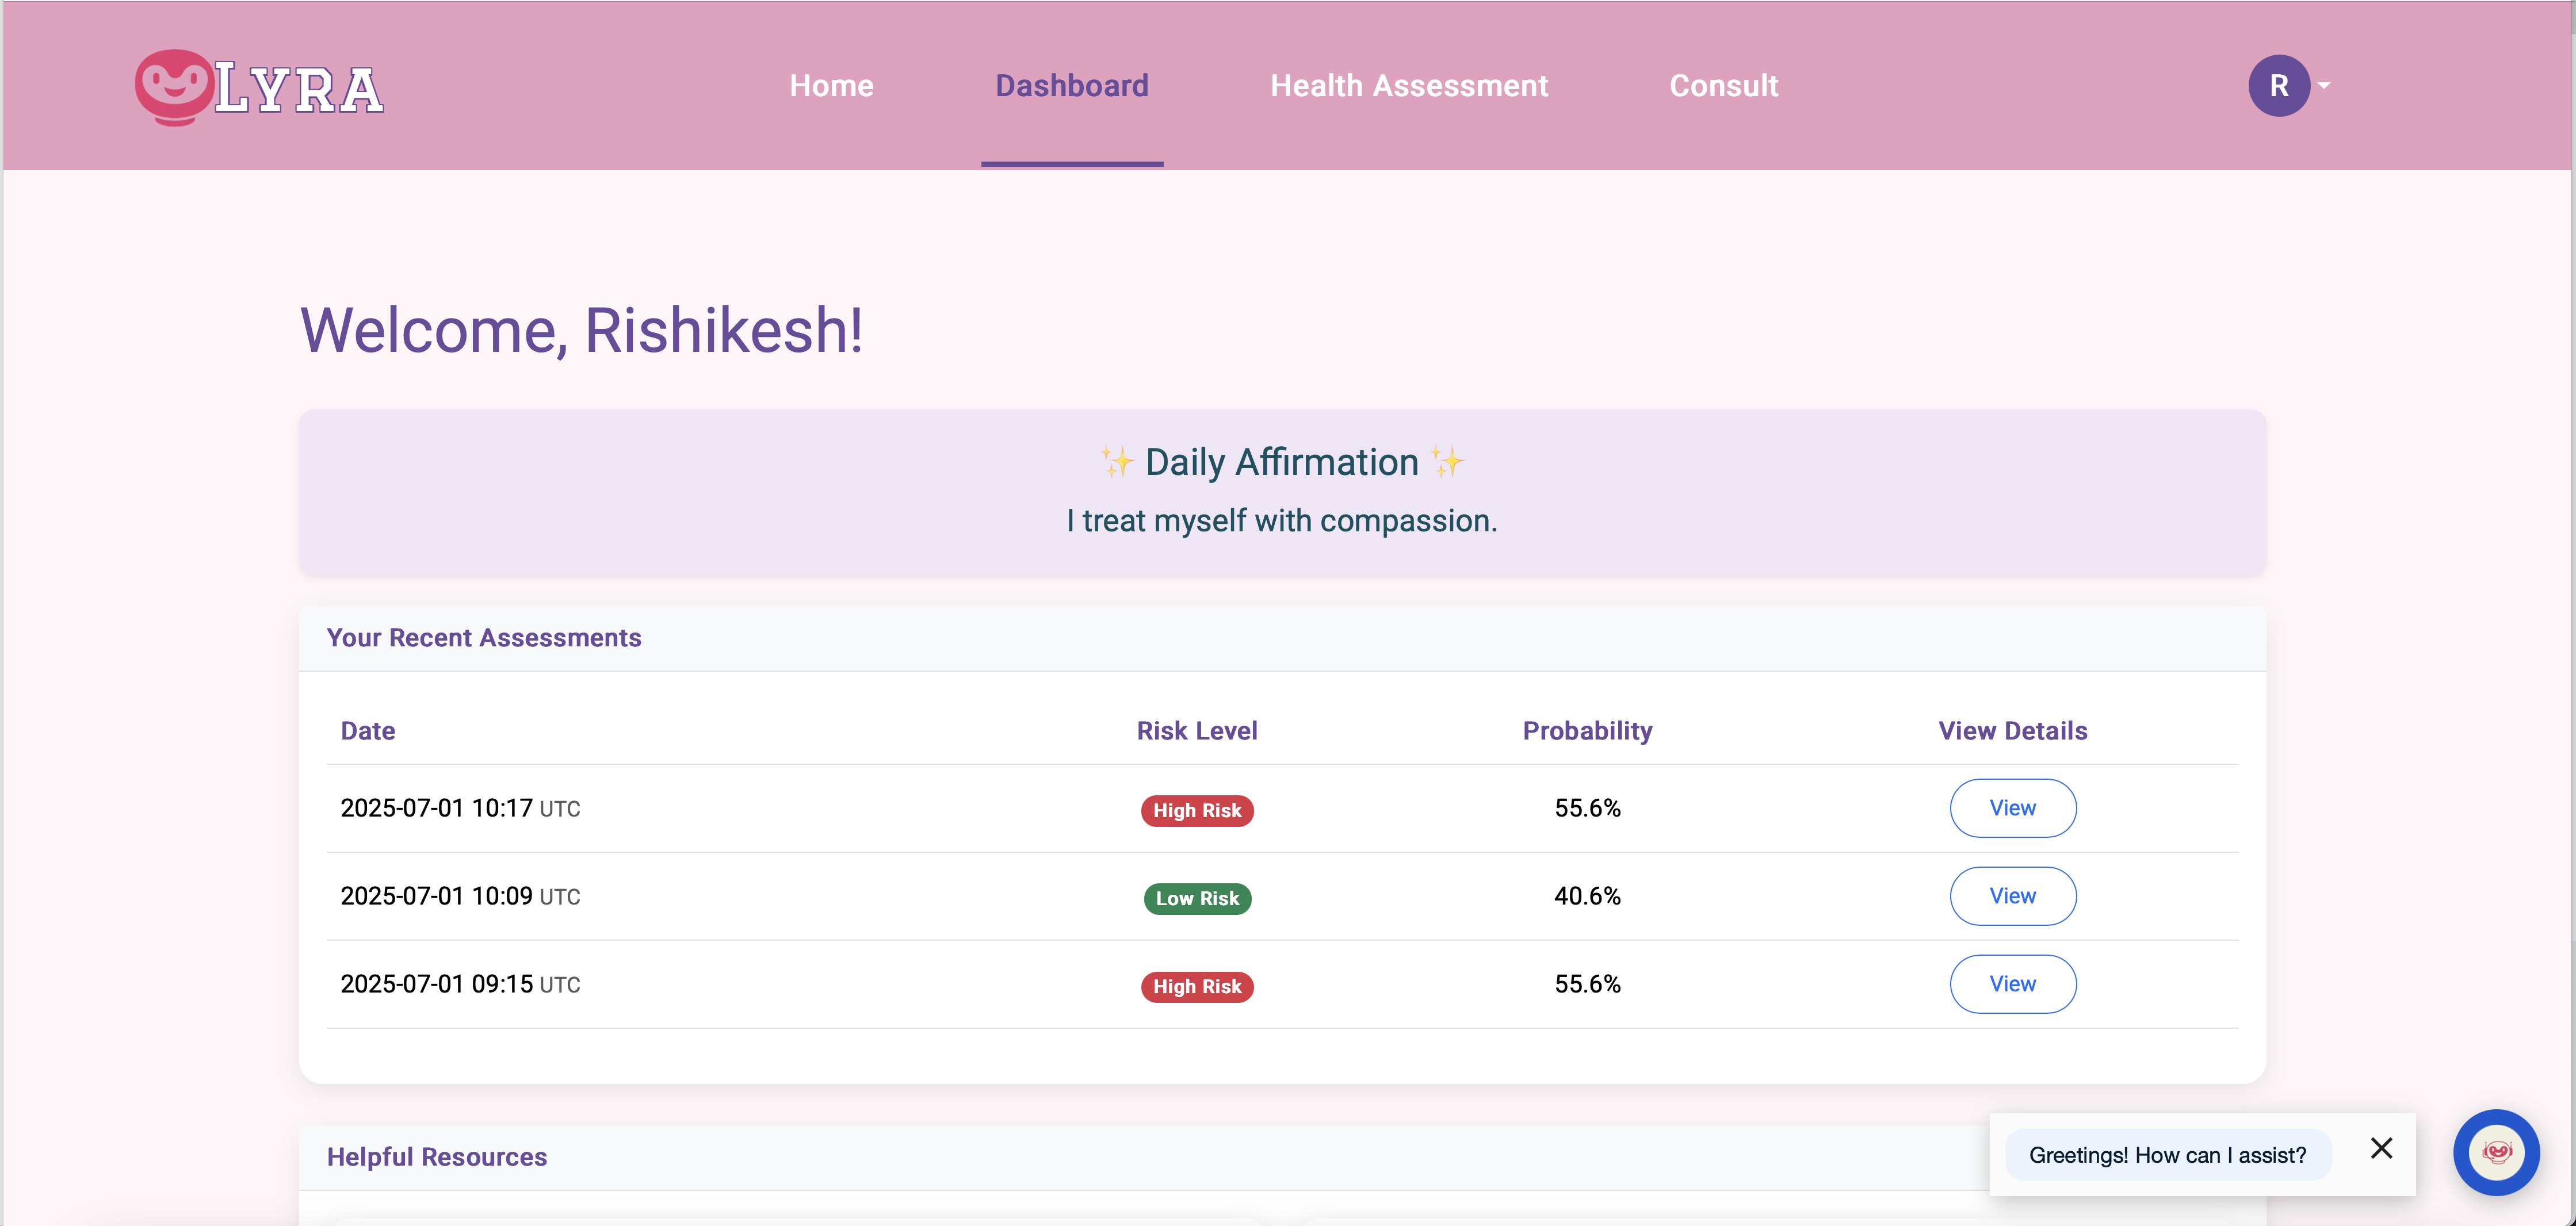The width and height of the screenshot is (2576, 1226).
Task: Open Health Assessment from navigation
Action: (x=1408, y=86)
